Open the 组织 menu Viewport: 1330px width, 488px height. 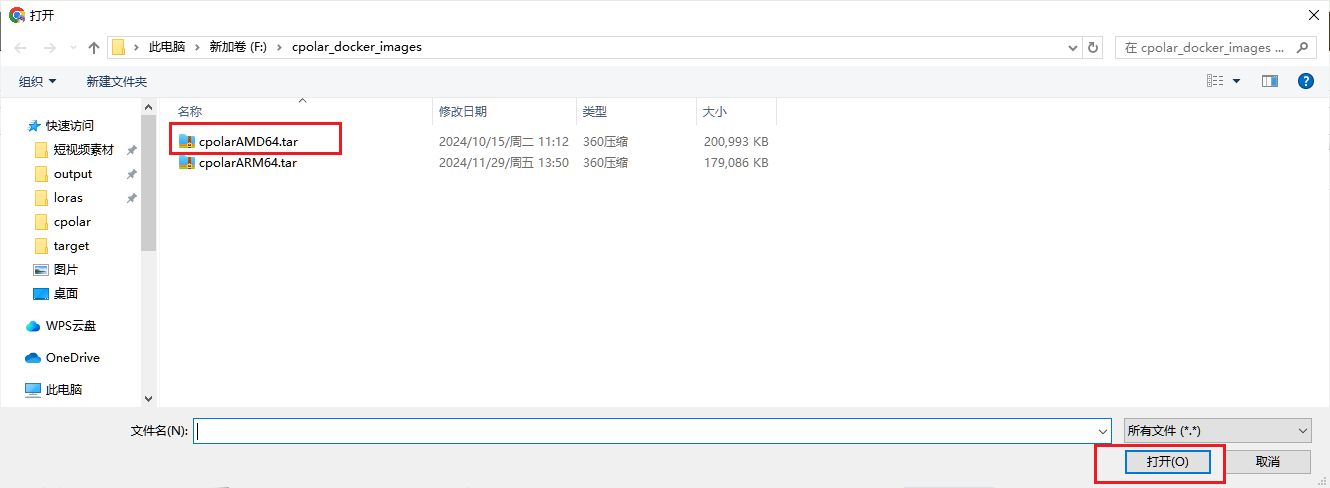coord(38,81)
